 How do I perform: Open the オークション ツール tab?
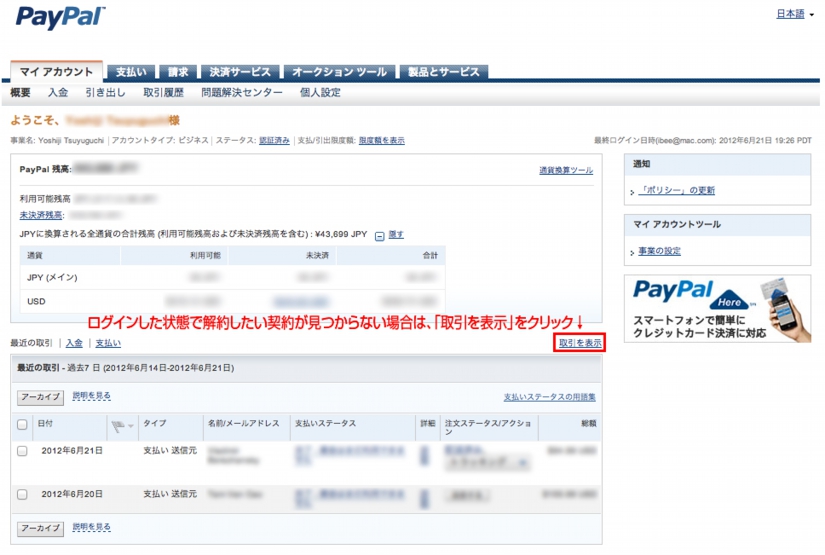pos(339,72)
